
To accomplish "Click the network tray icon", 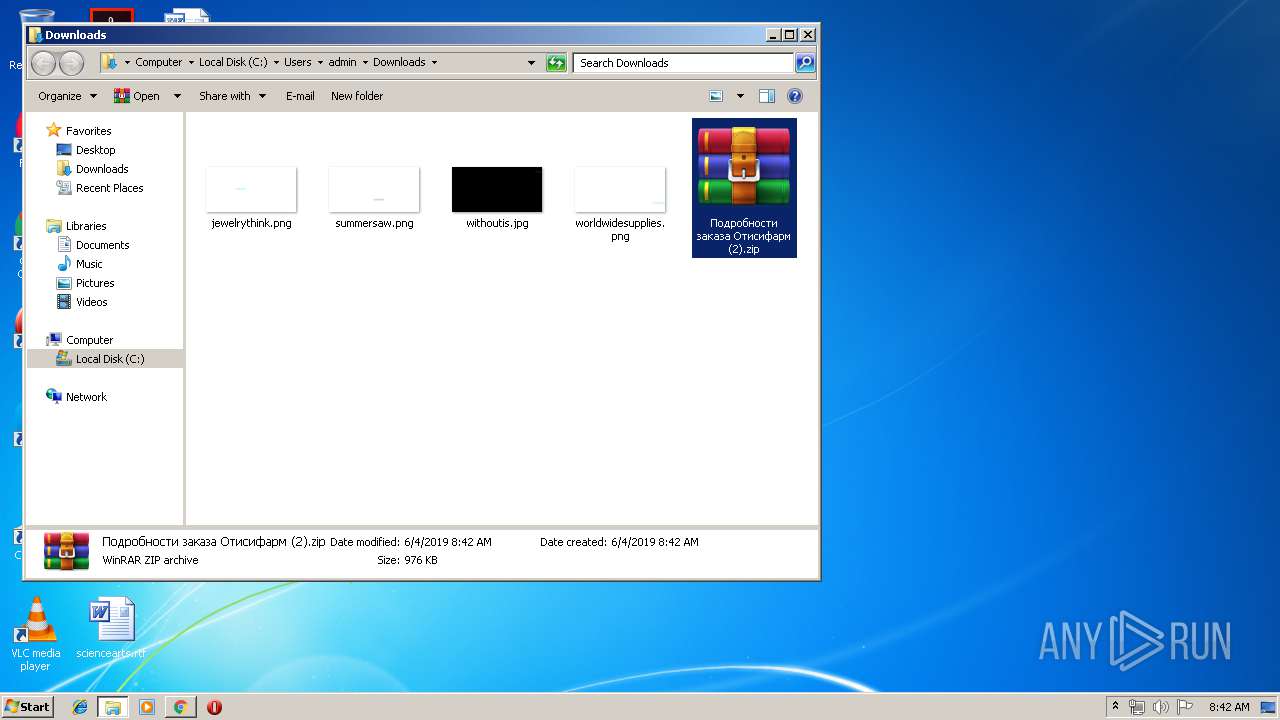I will tap(1137, 707).
